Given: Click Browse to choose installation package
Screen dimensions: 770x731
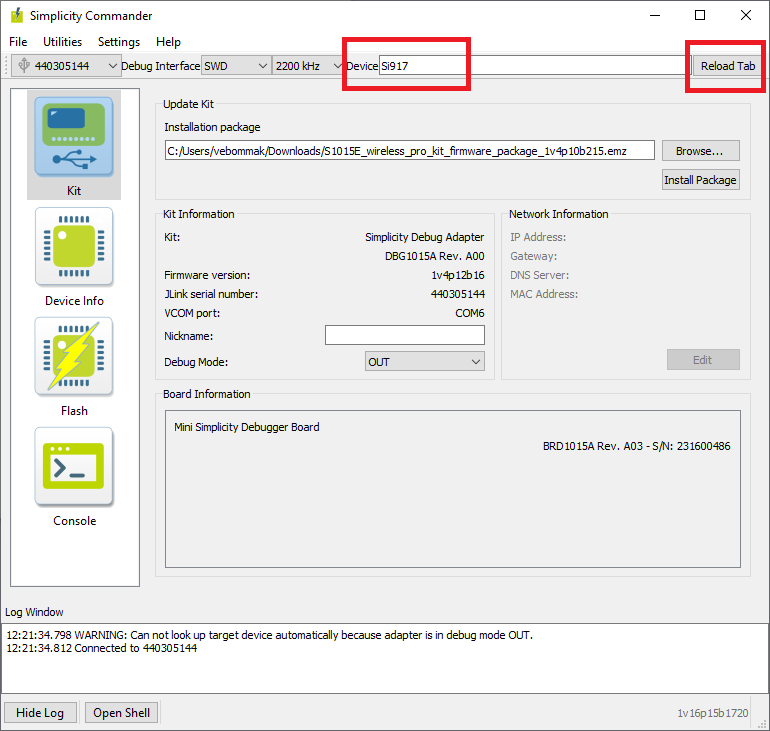Looking at the screenshot, I should click(700, 151).
